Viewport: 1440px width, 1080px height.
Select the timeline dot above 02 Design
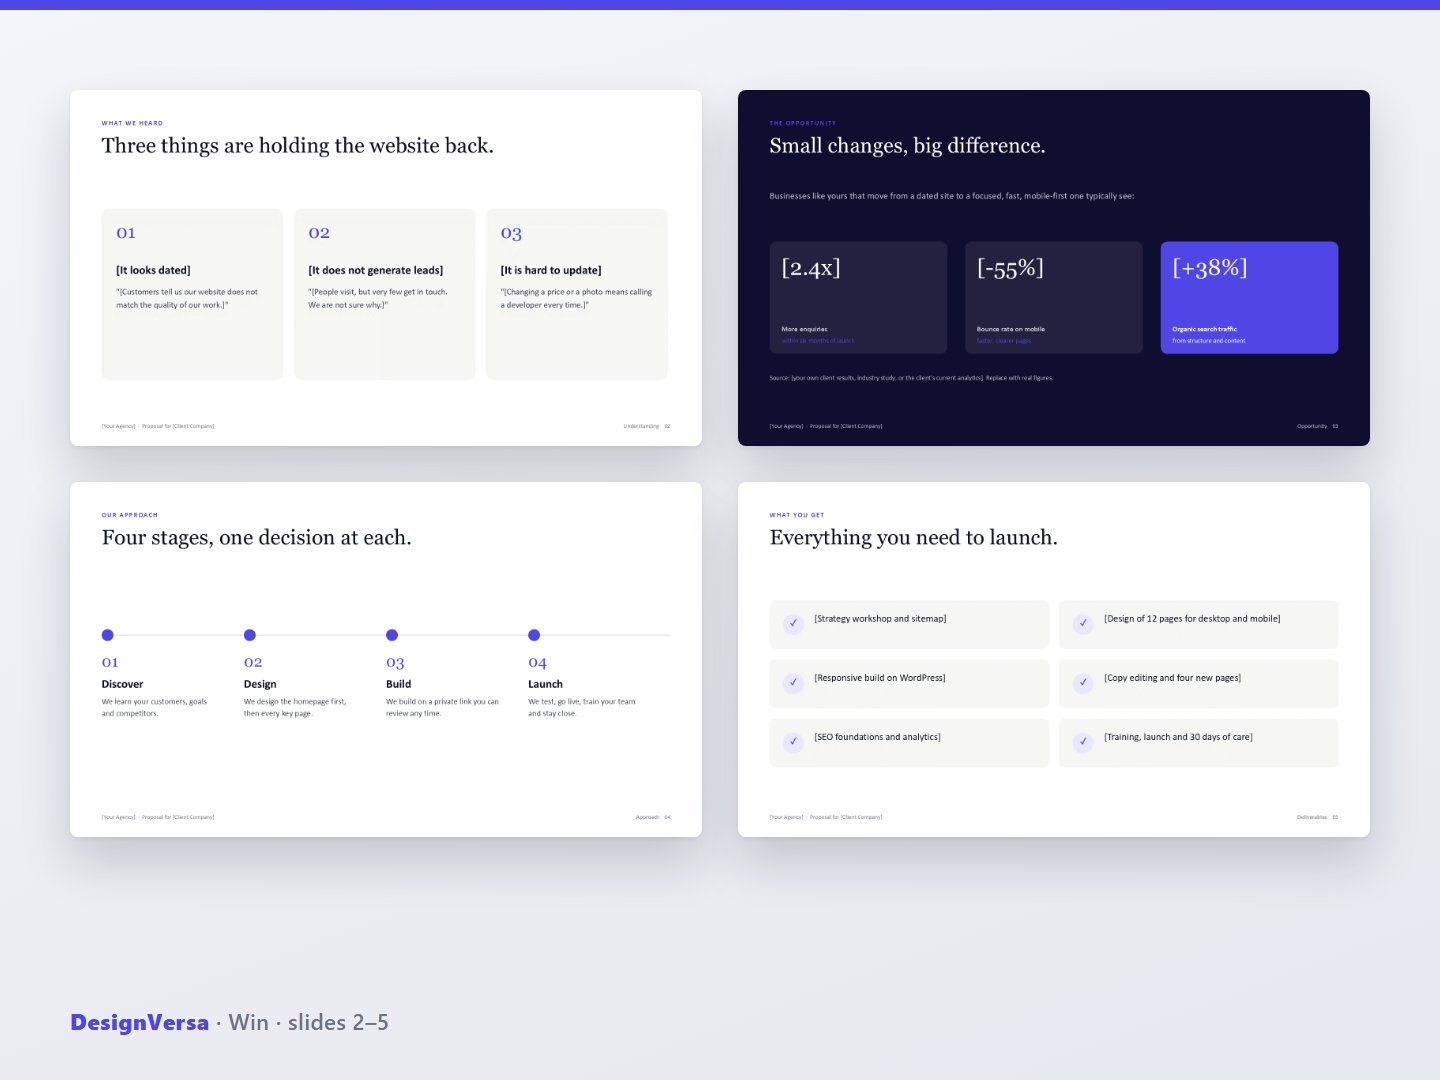pyautogui.click(x=250, y=635)
